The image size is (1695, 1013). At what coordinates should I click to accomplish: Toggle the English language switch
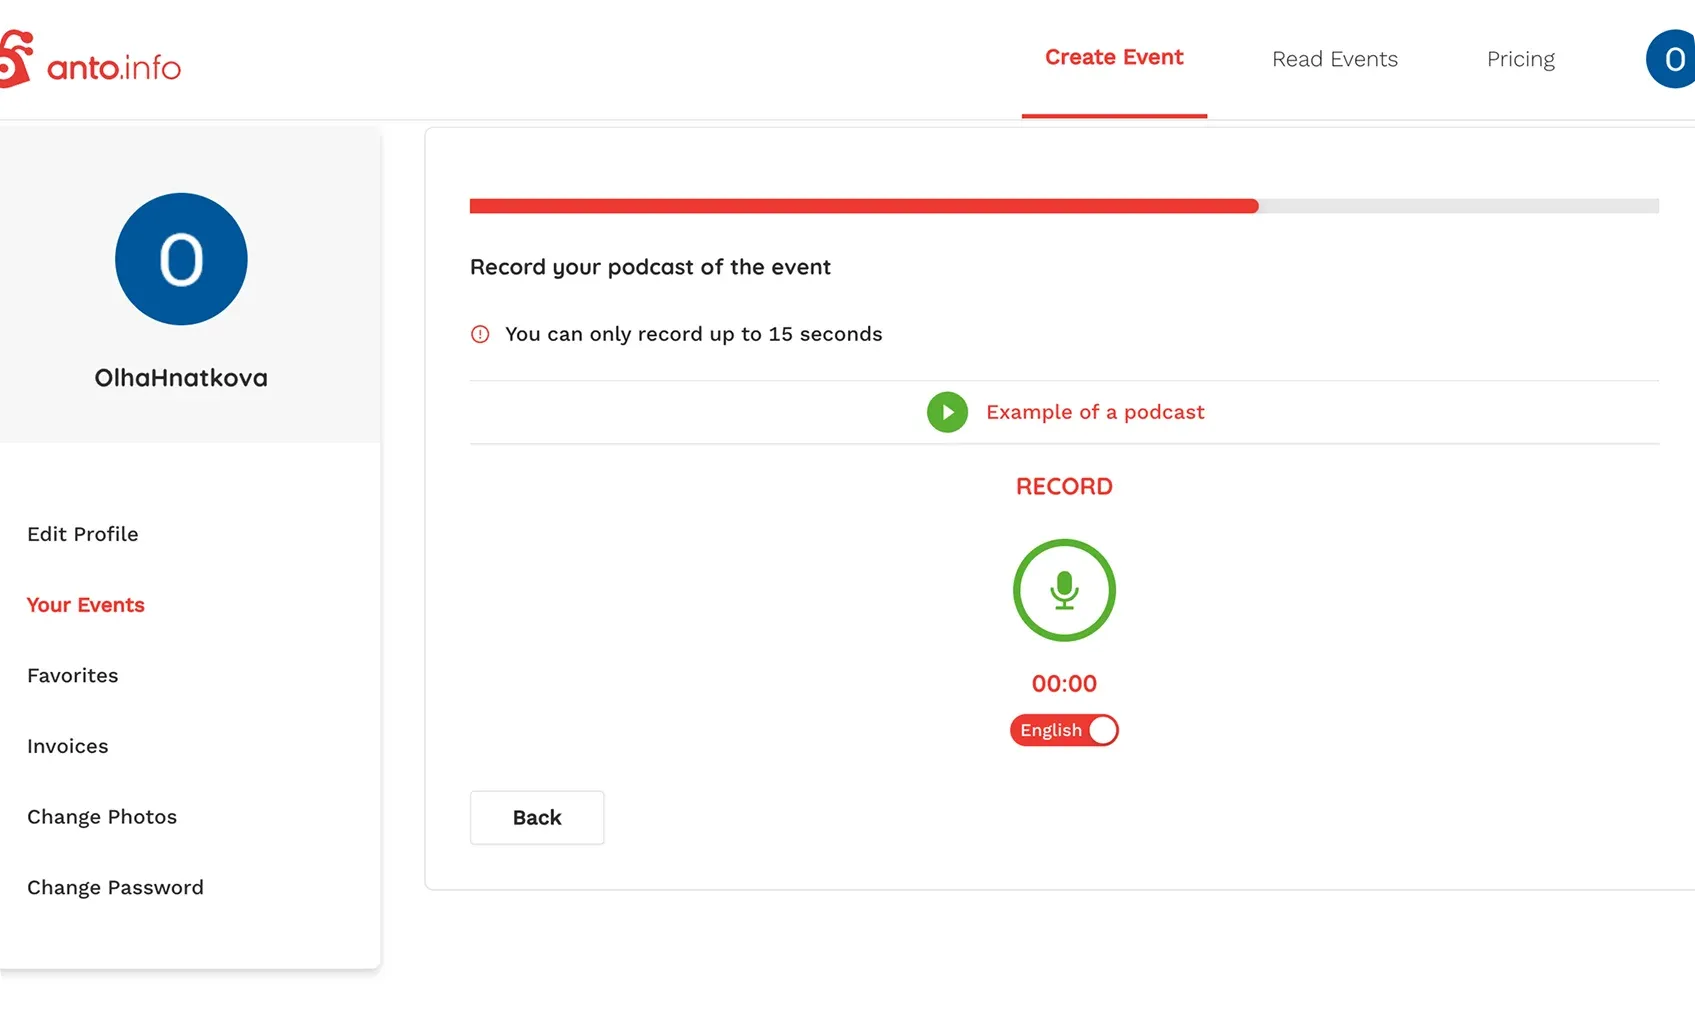1064,730
